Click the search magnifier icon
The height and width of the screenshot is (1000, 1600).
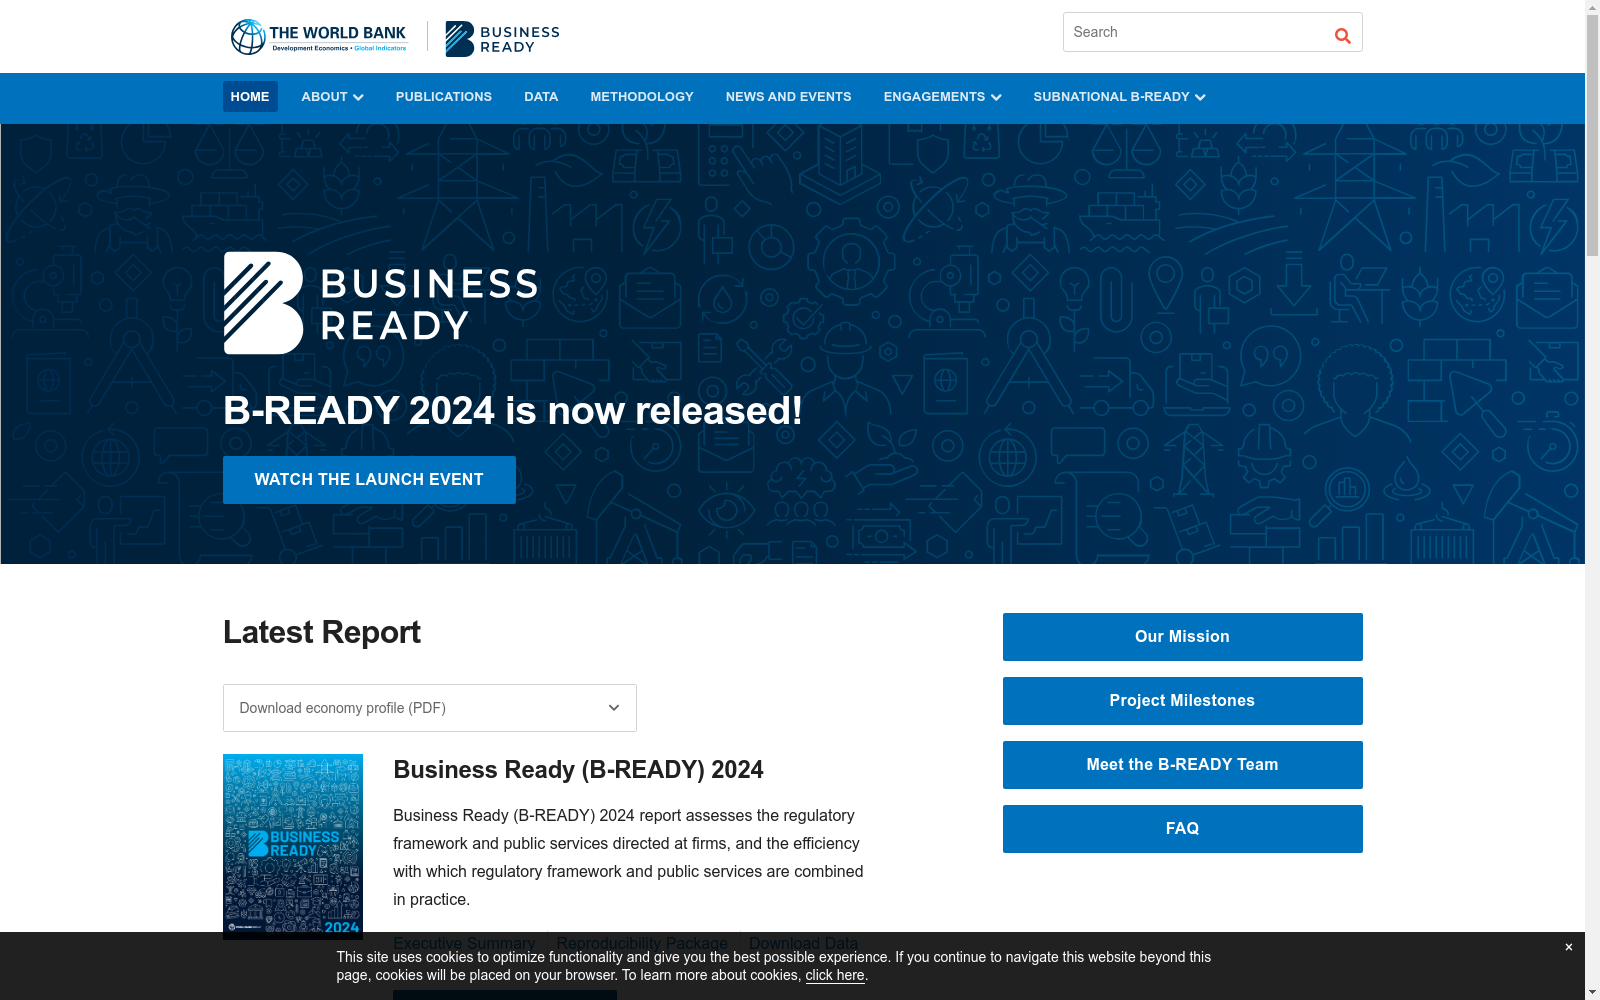1342,36
